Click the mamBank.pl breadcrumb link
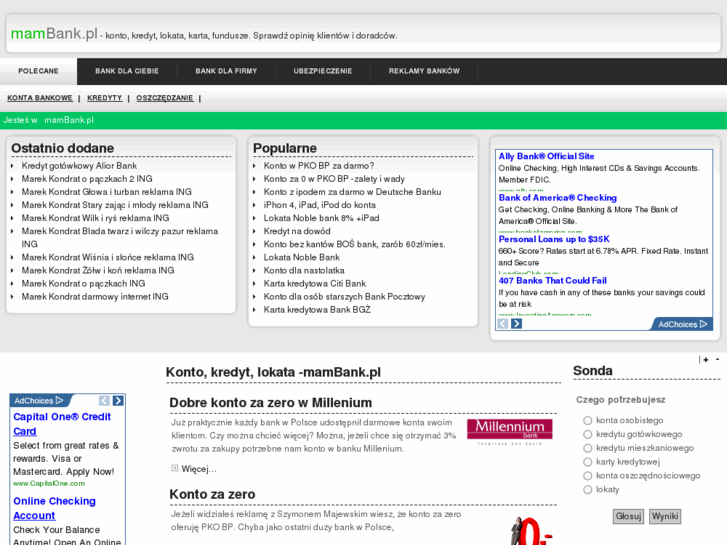Viewport: 727px width, 545px height. [x=69, y=120]
